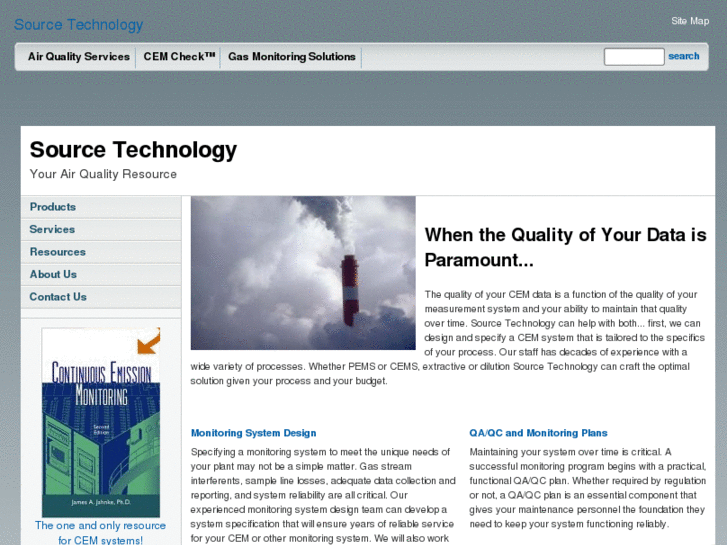The height and width of the screenshot is (545, 727).
Task: Focus the search text field
Action: (634, 57)
